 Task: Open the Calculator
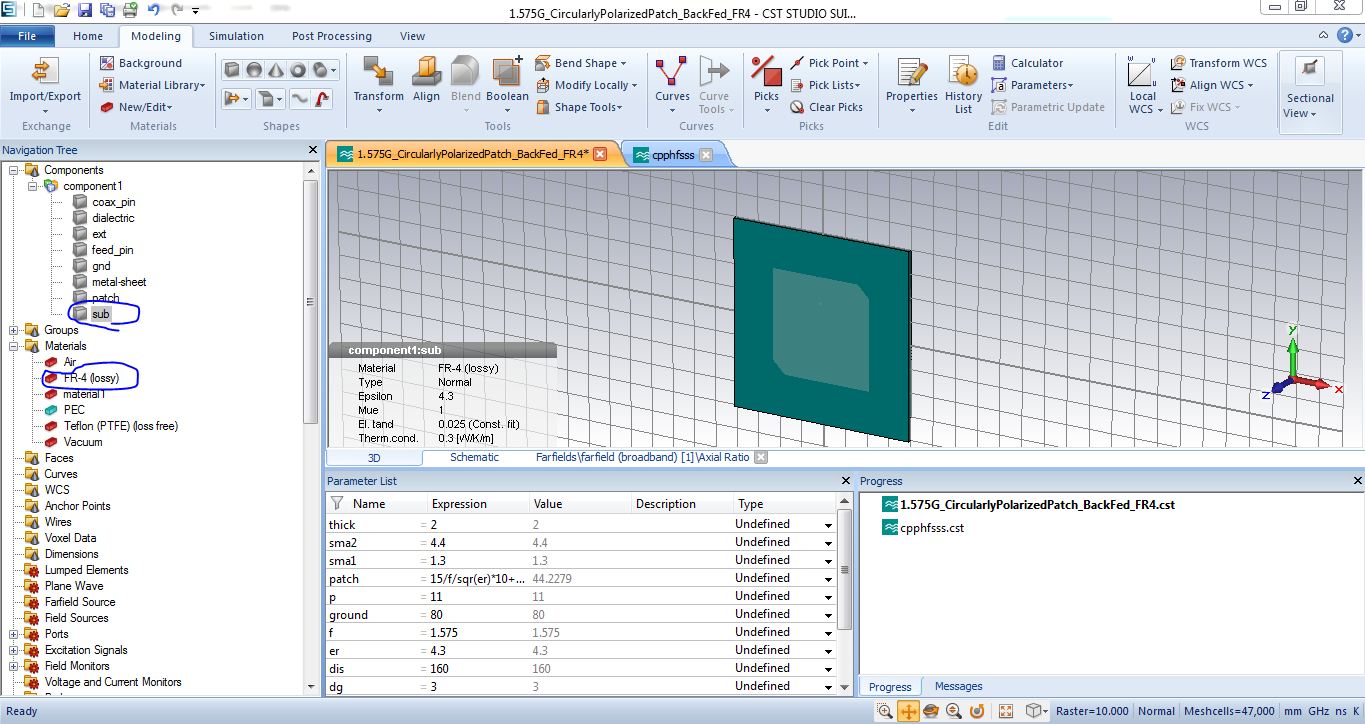(x=1027, y=63)
